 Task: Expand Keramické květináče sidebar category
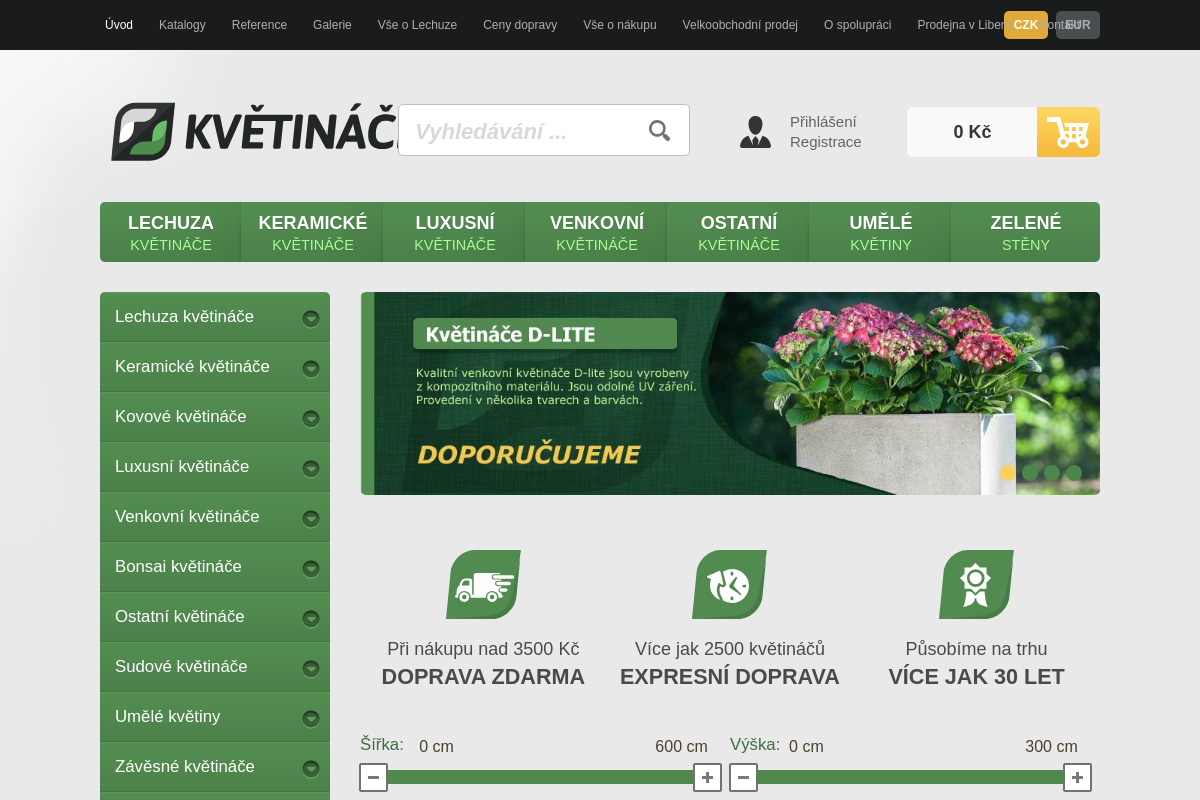pyautogui.click(x=311, y=368)
